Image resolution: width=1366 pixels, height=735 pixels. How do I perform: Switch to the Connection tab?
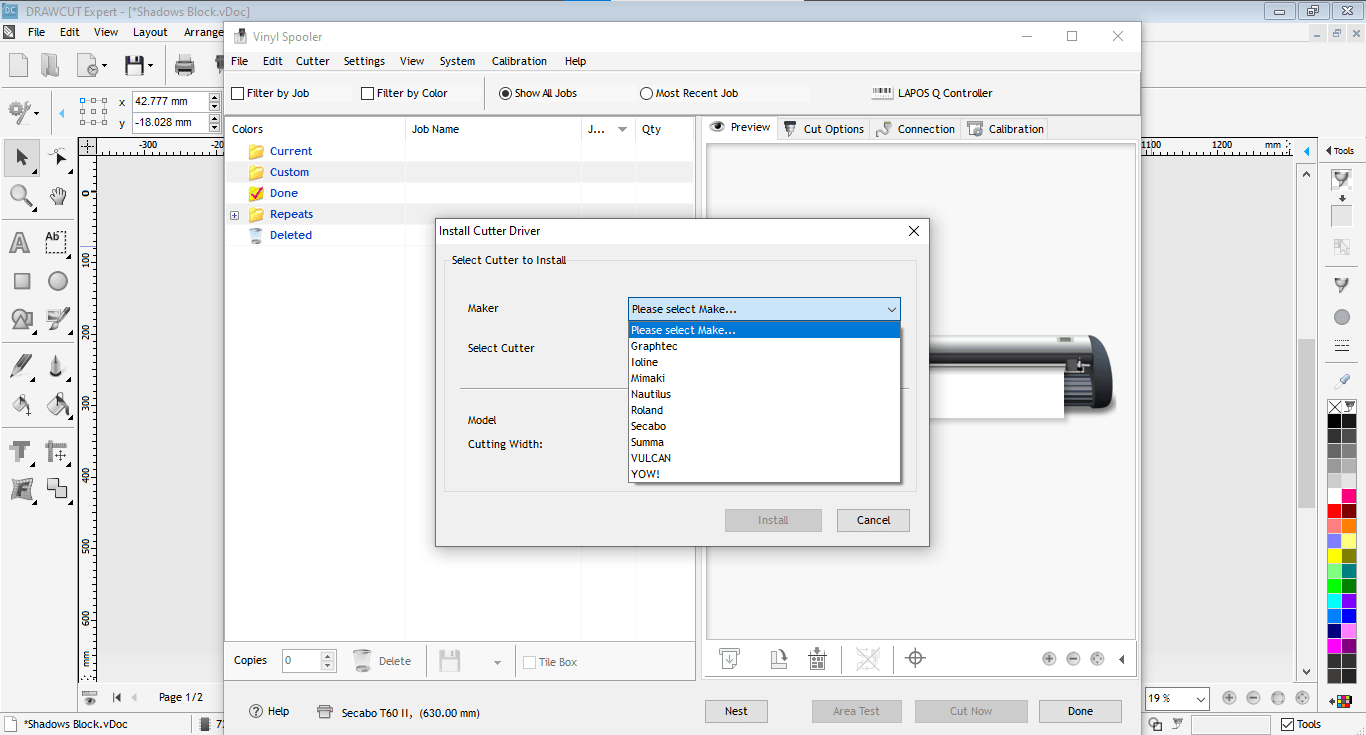(915, 129)
